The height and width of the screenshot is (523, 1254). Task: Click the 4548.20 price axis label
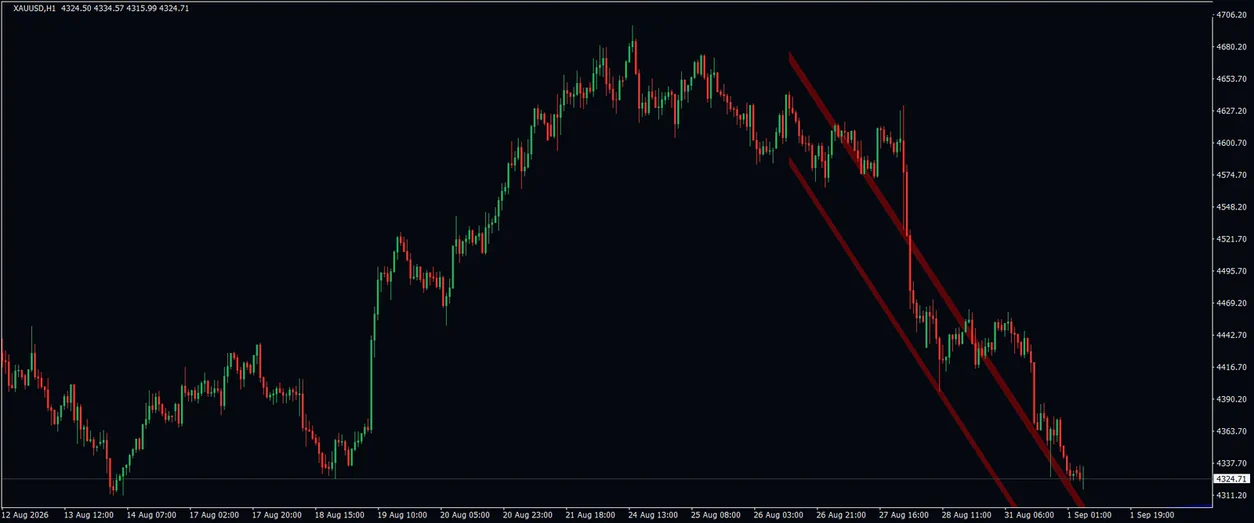pos(1231,207)
